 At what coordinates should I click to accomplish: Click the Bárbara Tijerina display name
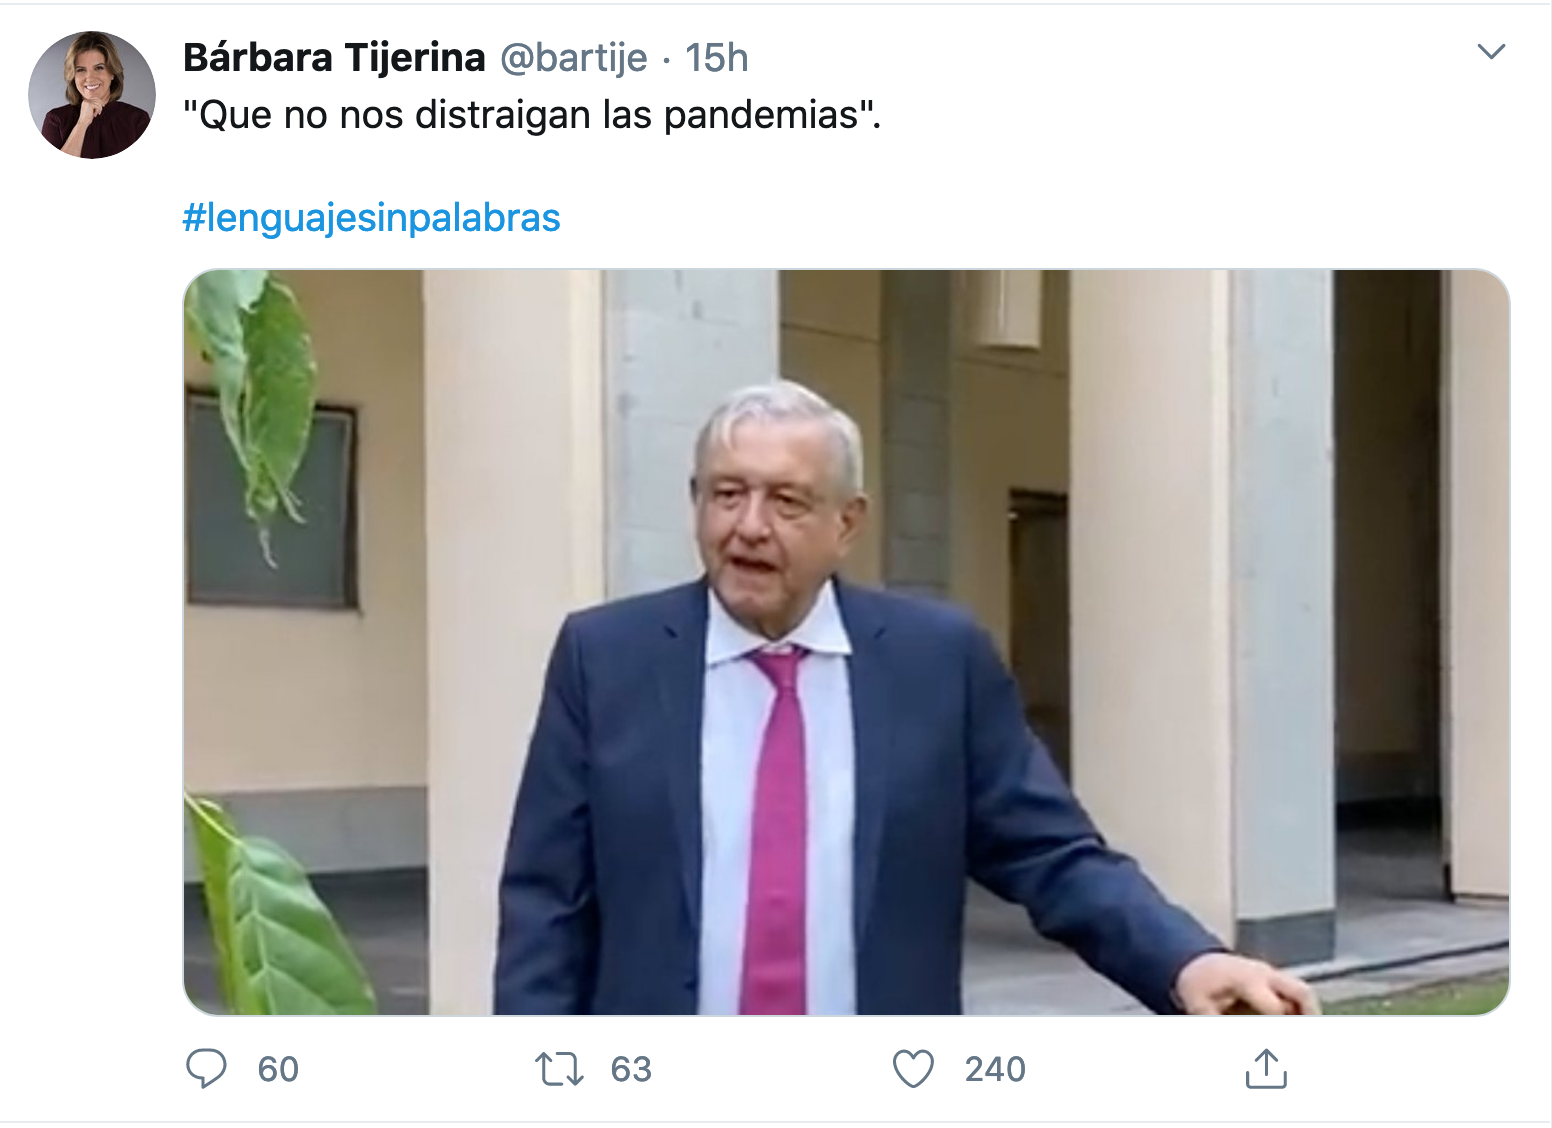(334, 58)
